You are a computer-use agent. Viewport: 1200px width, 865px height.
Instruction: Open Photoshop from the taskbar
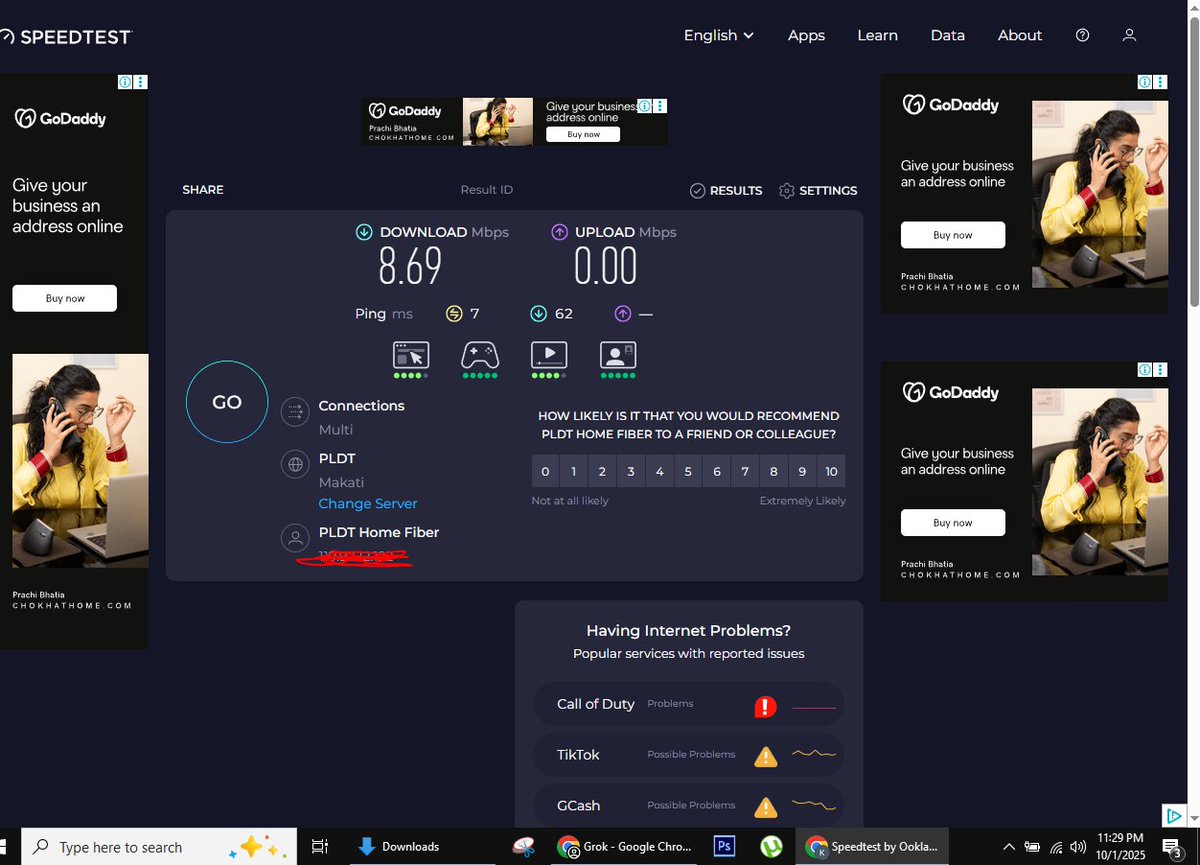click(x=724, y=846)
